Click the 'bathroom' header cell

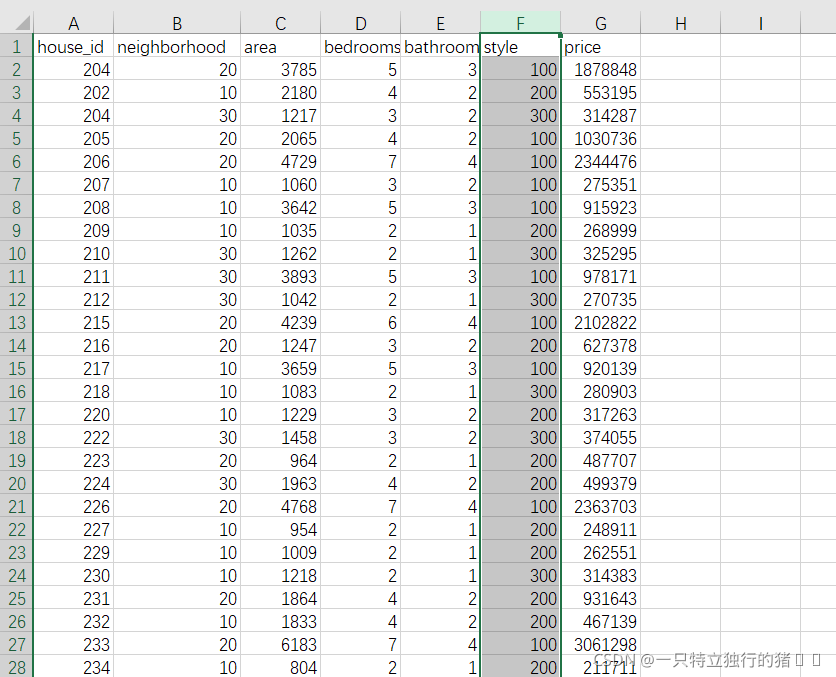point(440,46)
